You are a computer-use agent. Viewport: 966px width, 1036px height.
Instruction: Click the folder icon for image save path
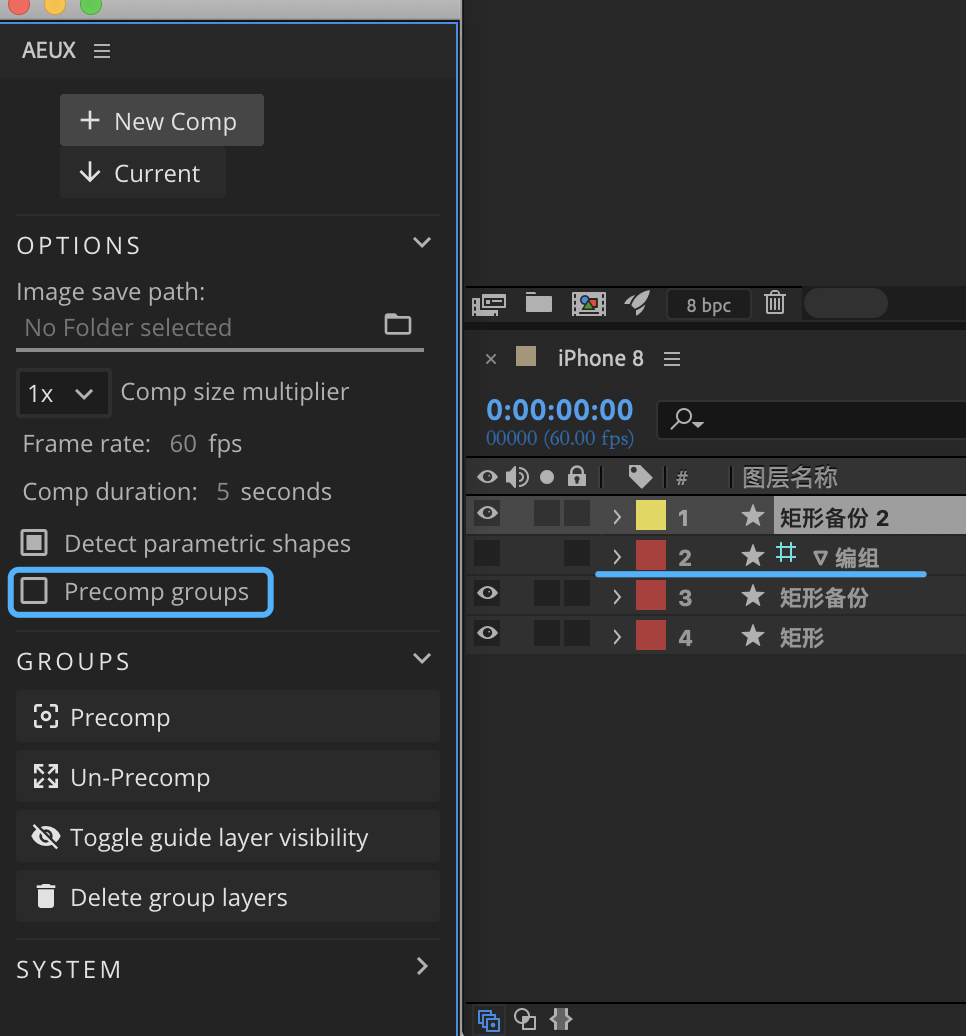tap(398, 324)
